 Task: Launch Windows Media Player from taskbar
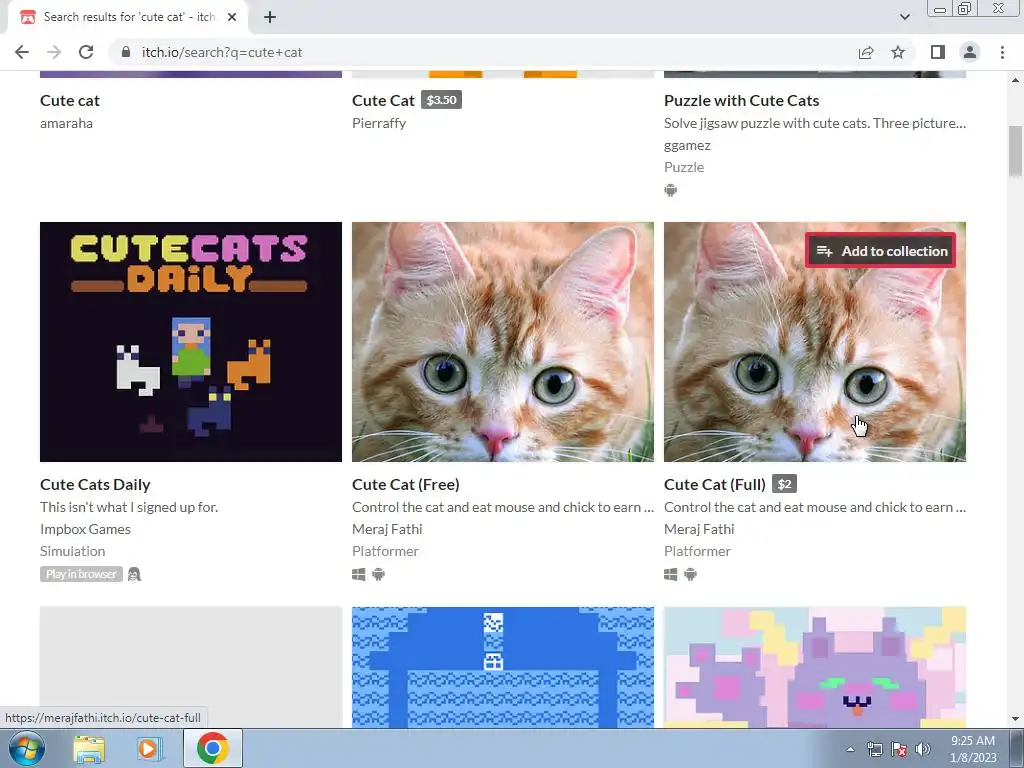(x=148, y=748)
